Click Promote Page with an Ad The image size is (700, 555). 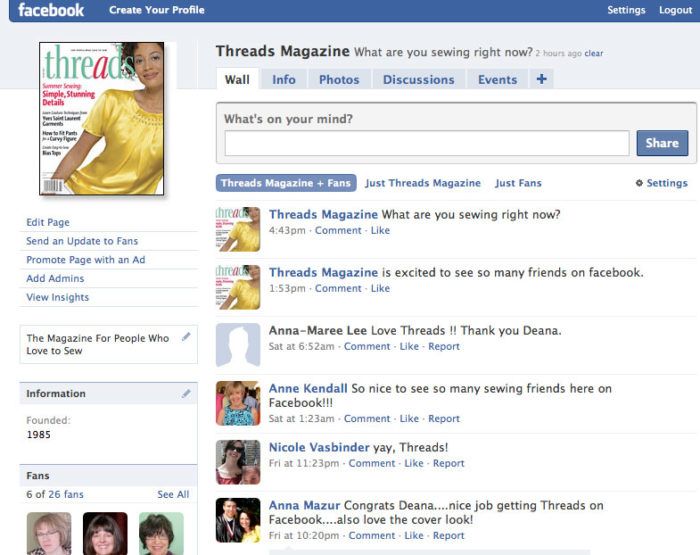[x=86, y=259]
